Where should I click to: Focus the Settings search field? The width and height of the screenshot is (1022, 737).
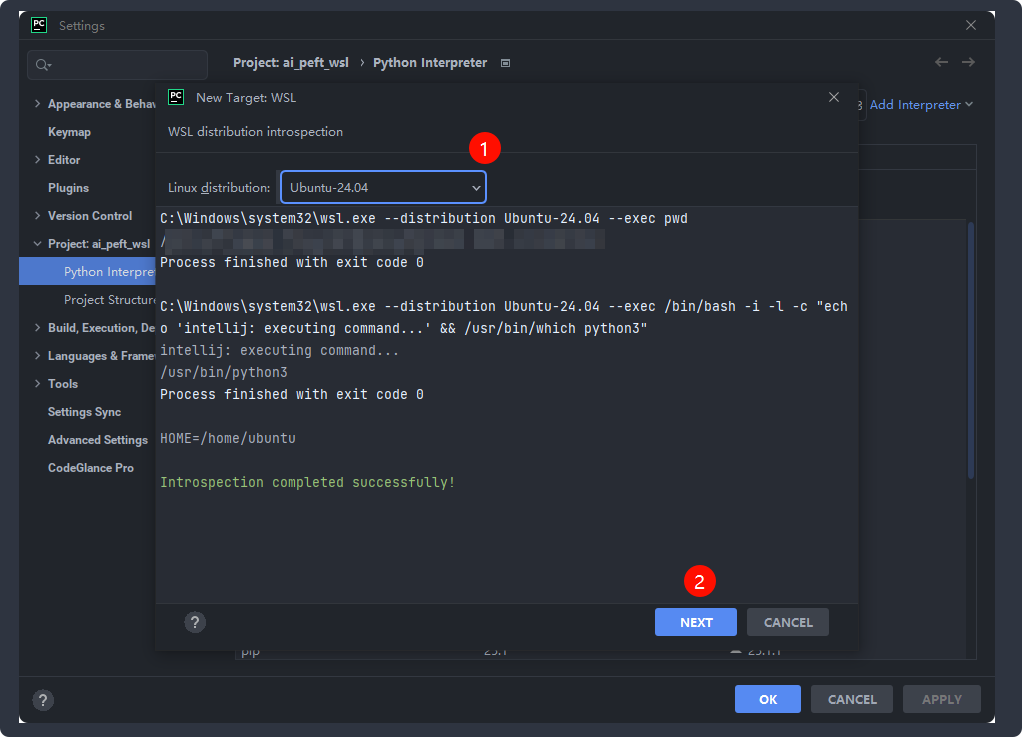(117, 65)
